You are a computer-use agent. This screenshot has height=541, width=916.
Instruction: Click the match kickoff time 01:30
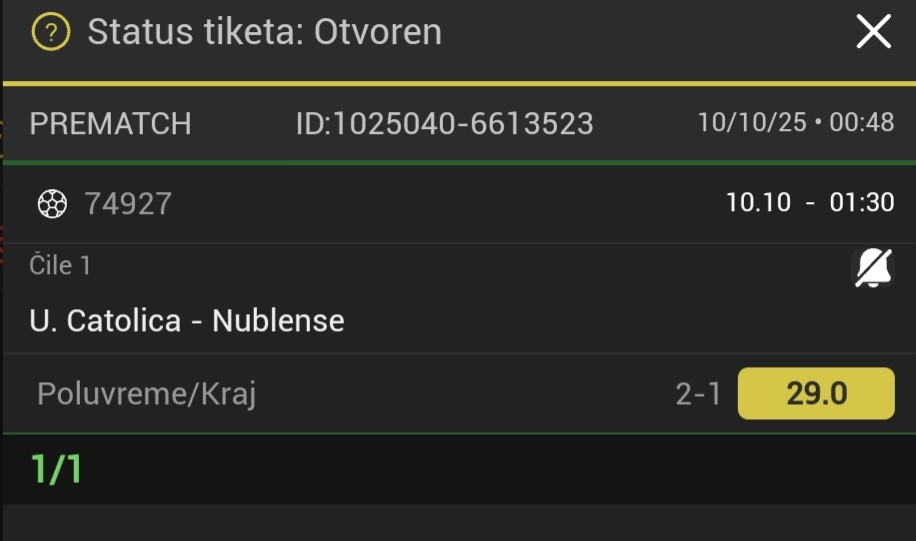pyautogui.click(x=862, y=203)
